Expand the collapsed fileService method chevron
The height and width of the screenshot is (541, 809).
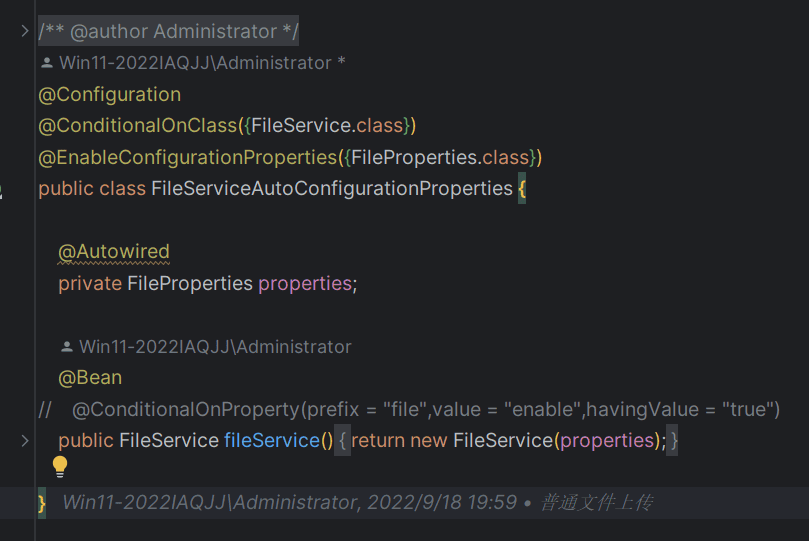point(24,440)
